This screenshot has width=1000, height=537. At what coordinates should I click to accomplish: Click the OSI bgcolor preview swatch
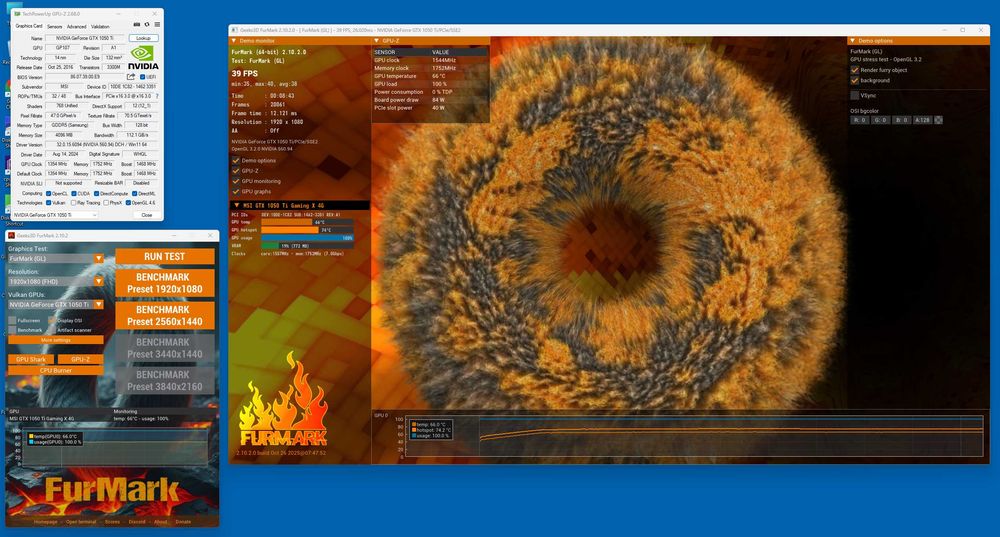click(938, 120)
